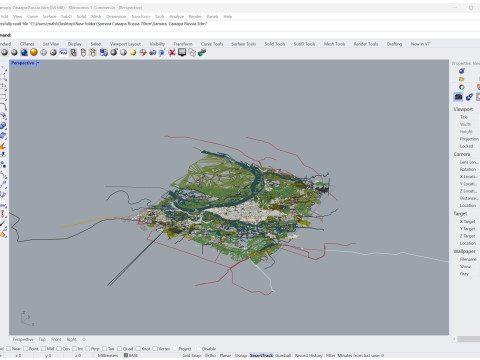Viewport: 480px width, 360px height.
Task: Open the Surface menu
Action: (x=49, y=16)
